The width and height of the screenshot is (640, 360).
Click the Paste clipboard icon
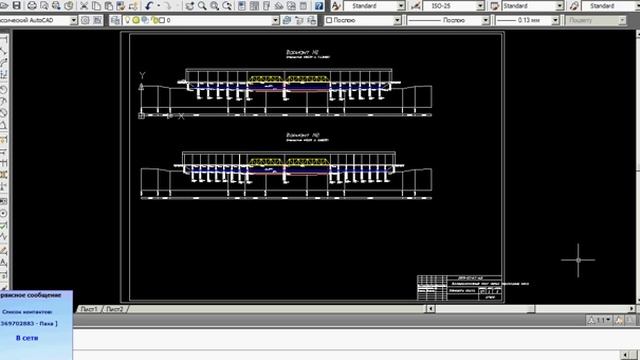pos(109,6)
